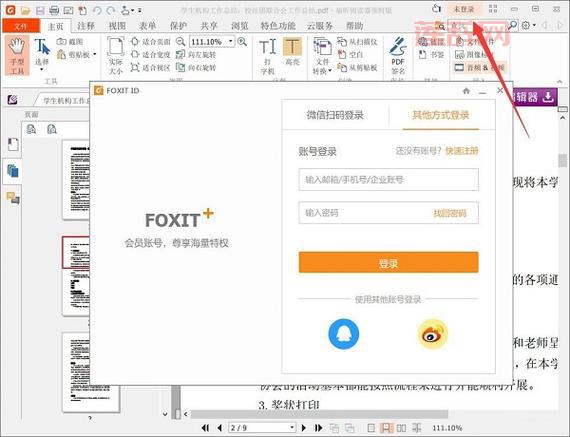Image resolution: width=570 pixels, height=437 pixels.
Task: Open the 2 / 9 page number dropdown
Action: click(x=292, y=428)
